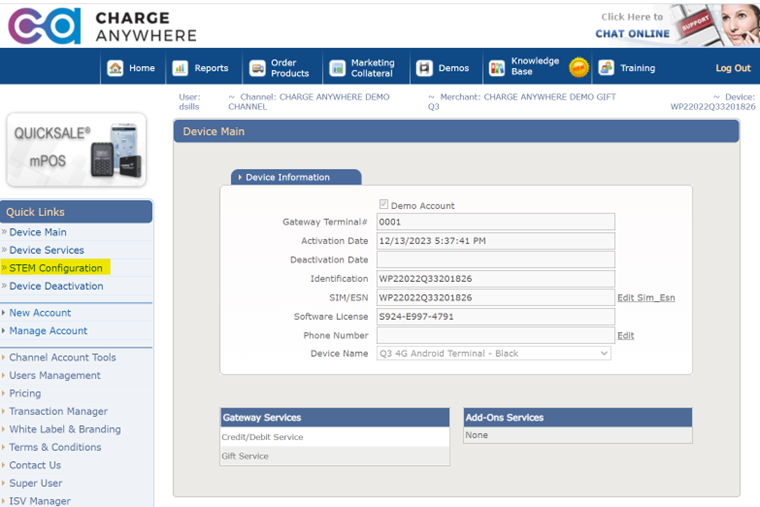Open the Device Name dropdown
Viewport: 760px width, 507px height.
[x=493, y=353]
